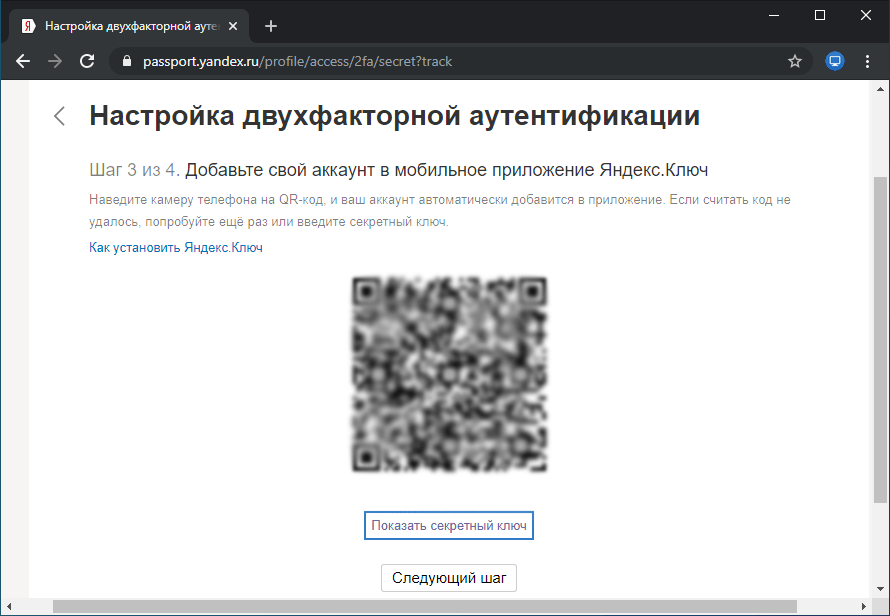The image size is (890, 616).
Task: Open the Как установить Яндекс.Ключ link
Action: [176, 248]
